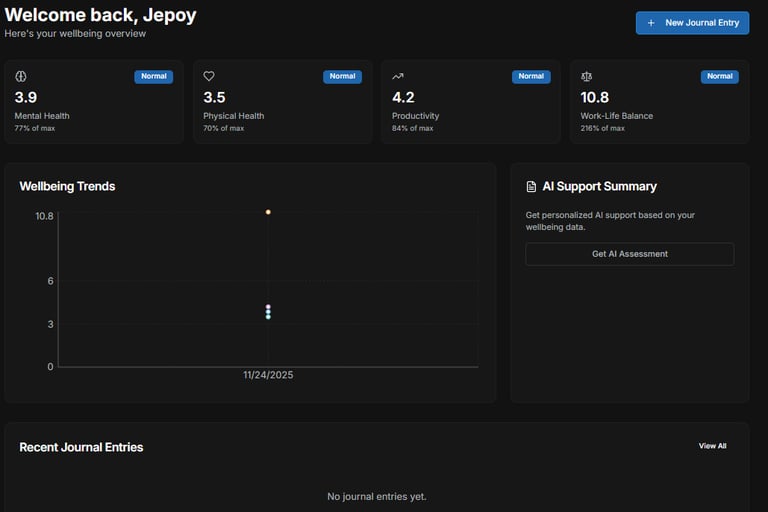Viewport: 768px width, 512px height.
Task: Click the Productivity label
Action: click(415, 116)
